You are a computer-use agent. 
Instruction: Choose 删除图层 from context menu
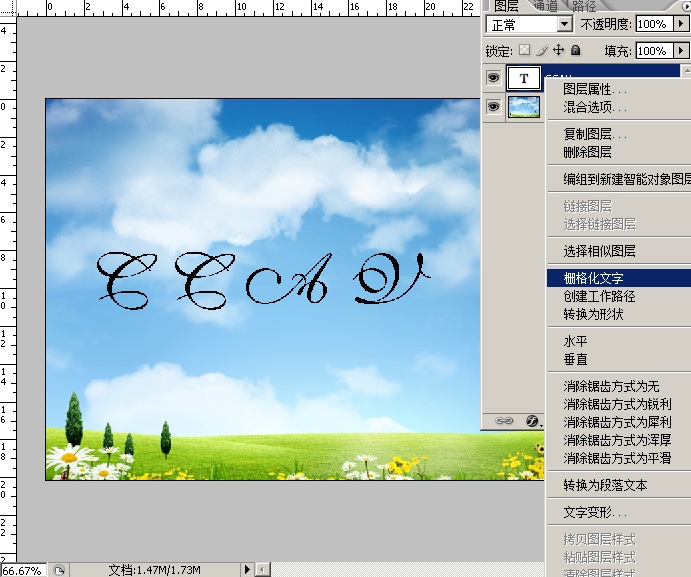(587, 152)
